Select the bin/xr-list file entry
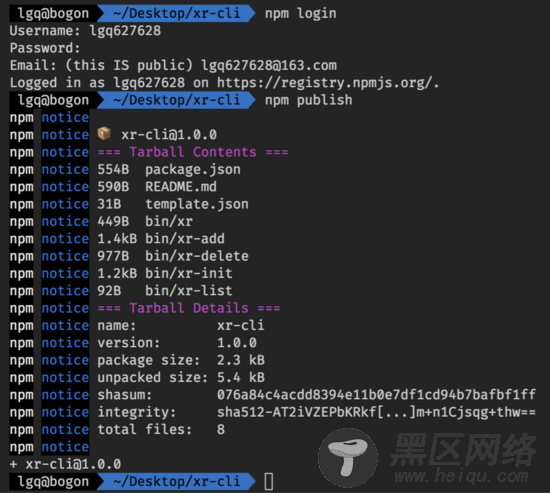 pos(189,291)
